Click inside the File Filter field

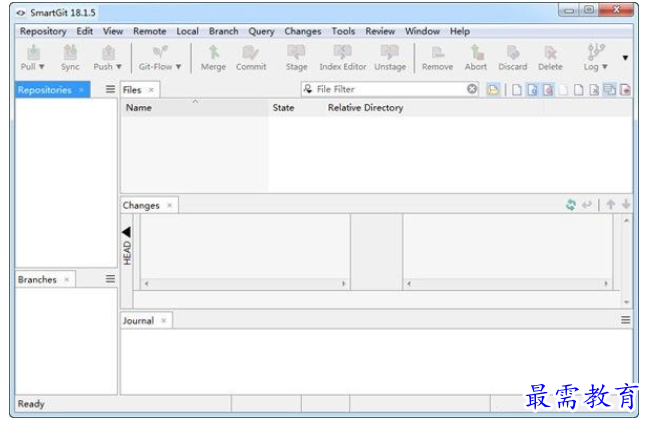click(390, 89)
